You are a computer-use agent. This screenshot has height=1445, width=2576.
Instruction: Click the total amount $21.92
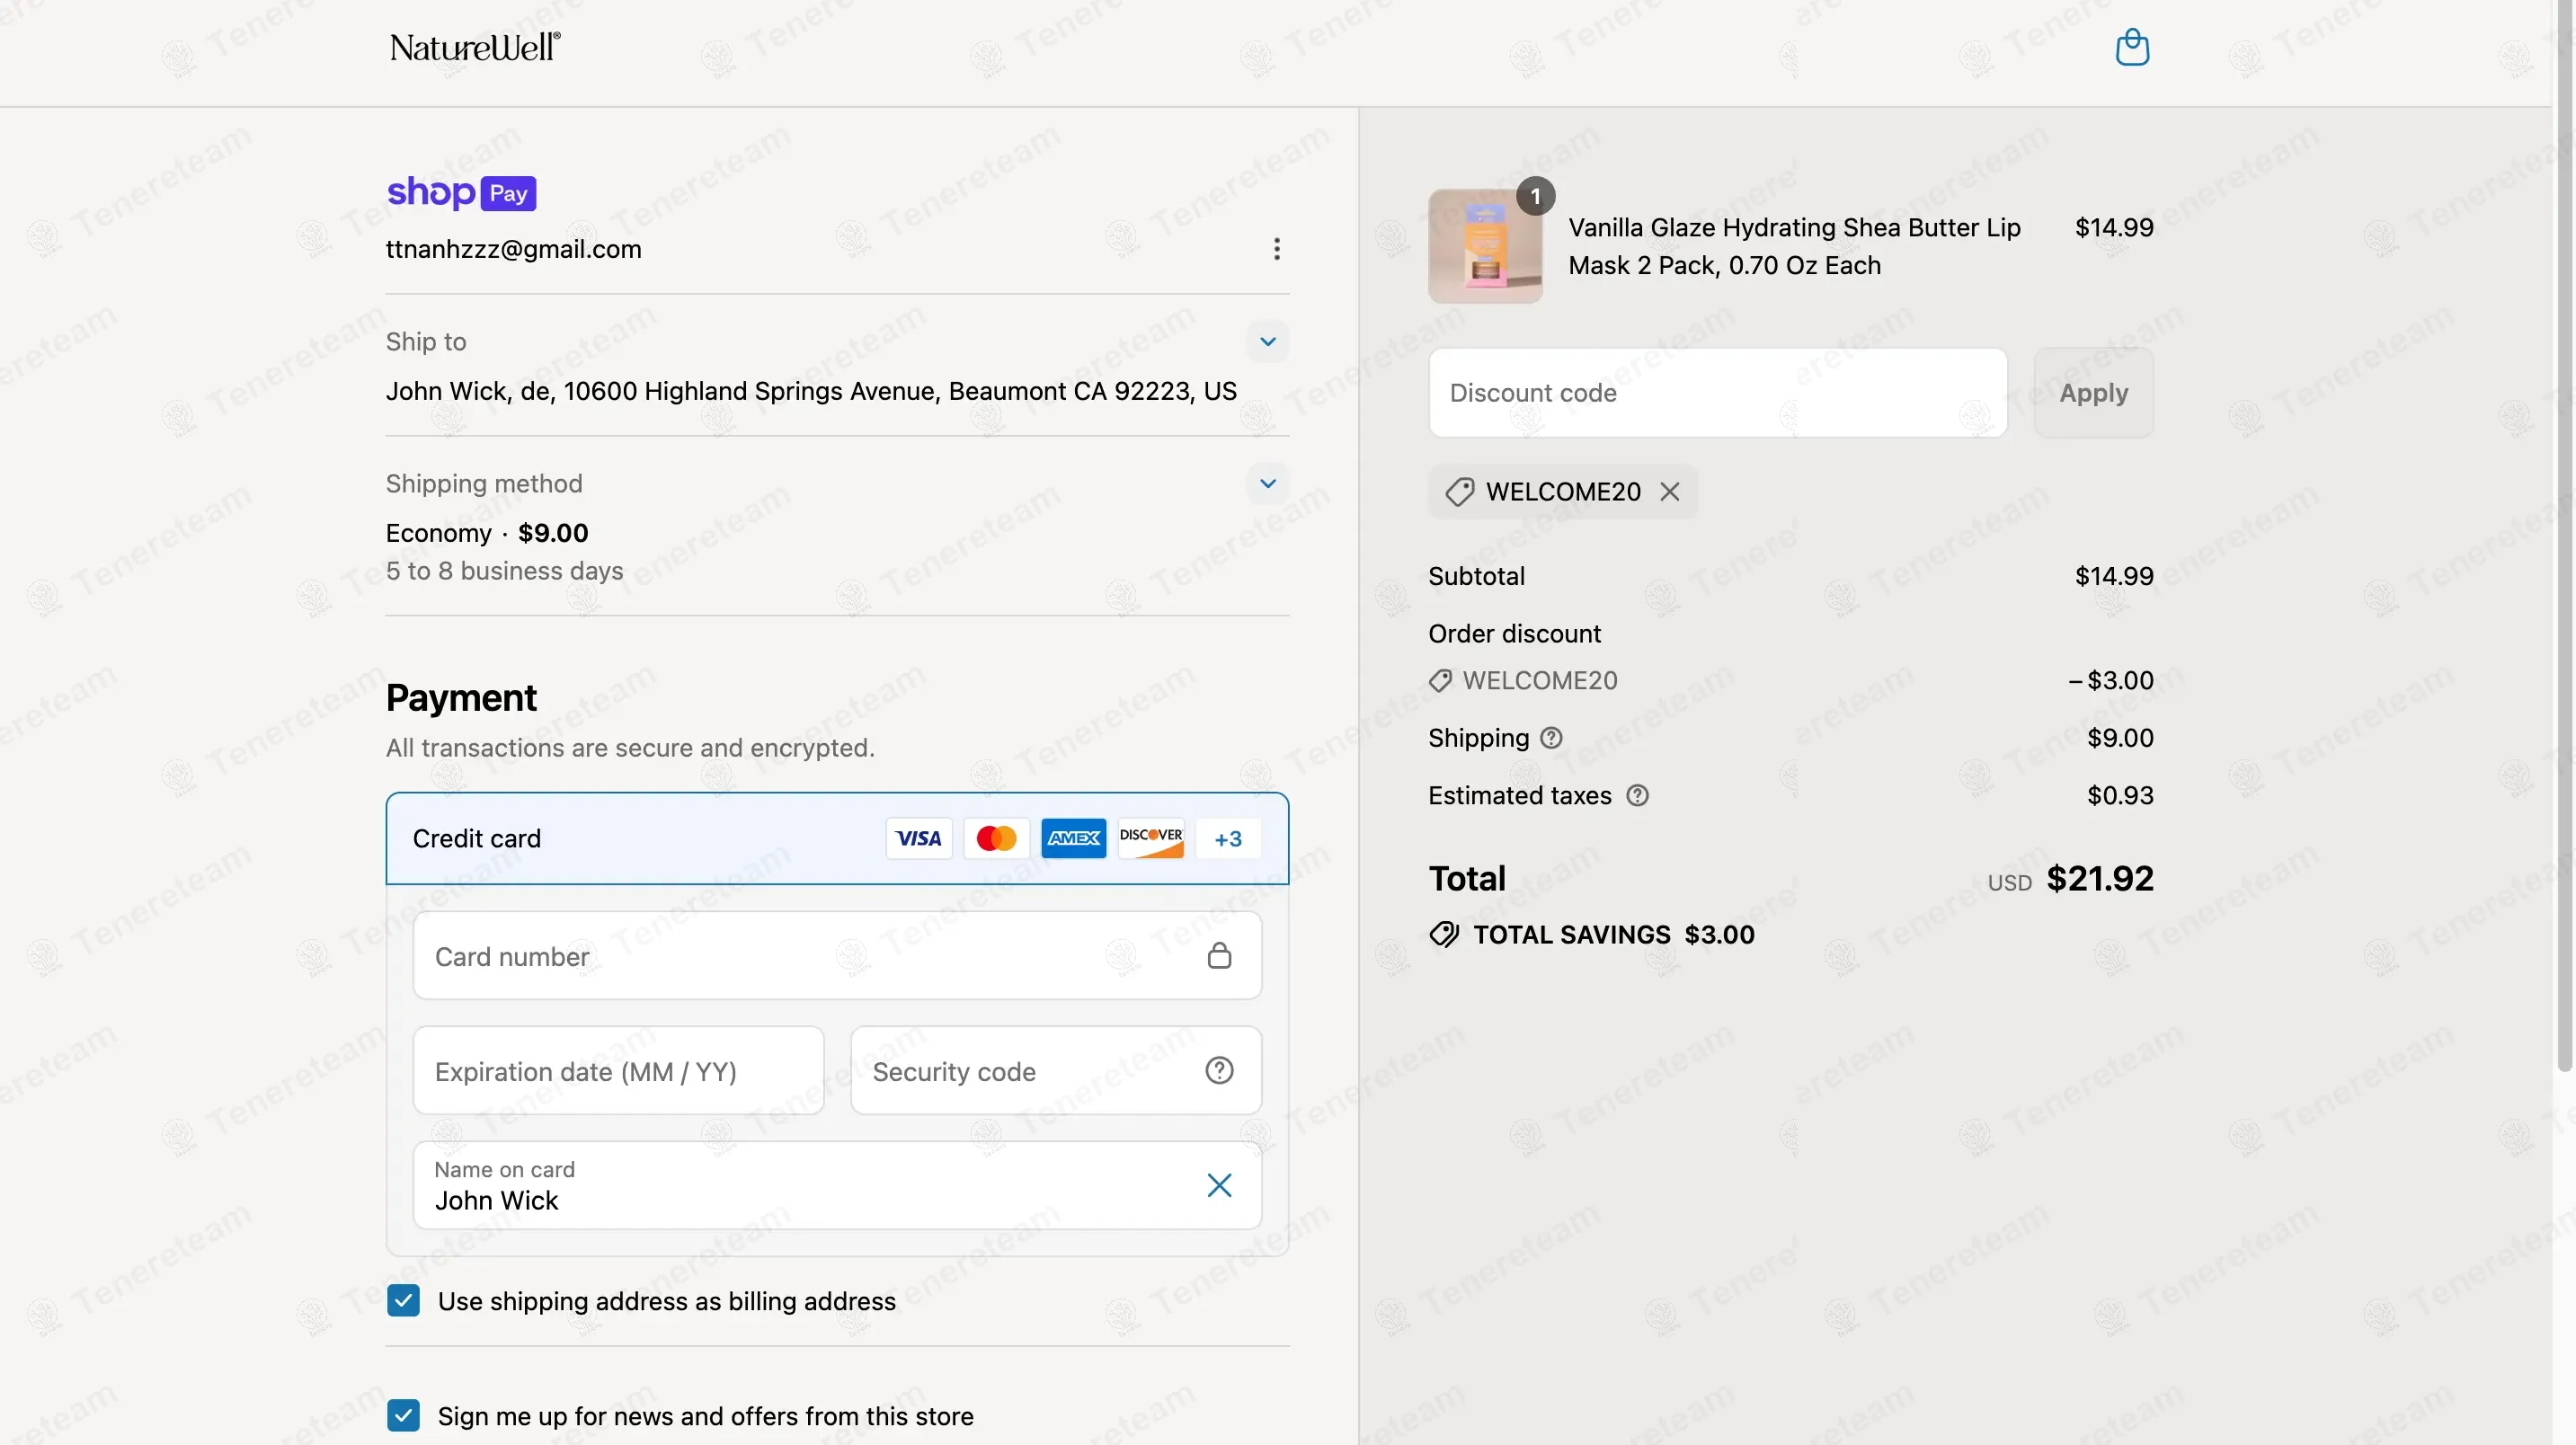coord(2100,878)
